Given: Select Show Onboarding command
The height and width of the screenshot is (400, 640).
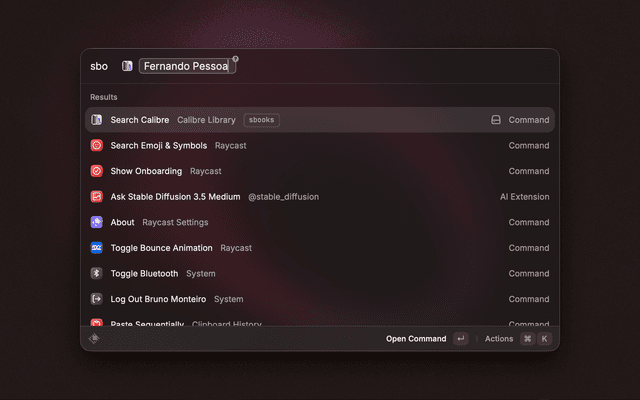Looking at the screenshot, I should [x=320, y=171].
